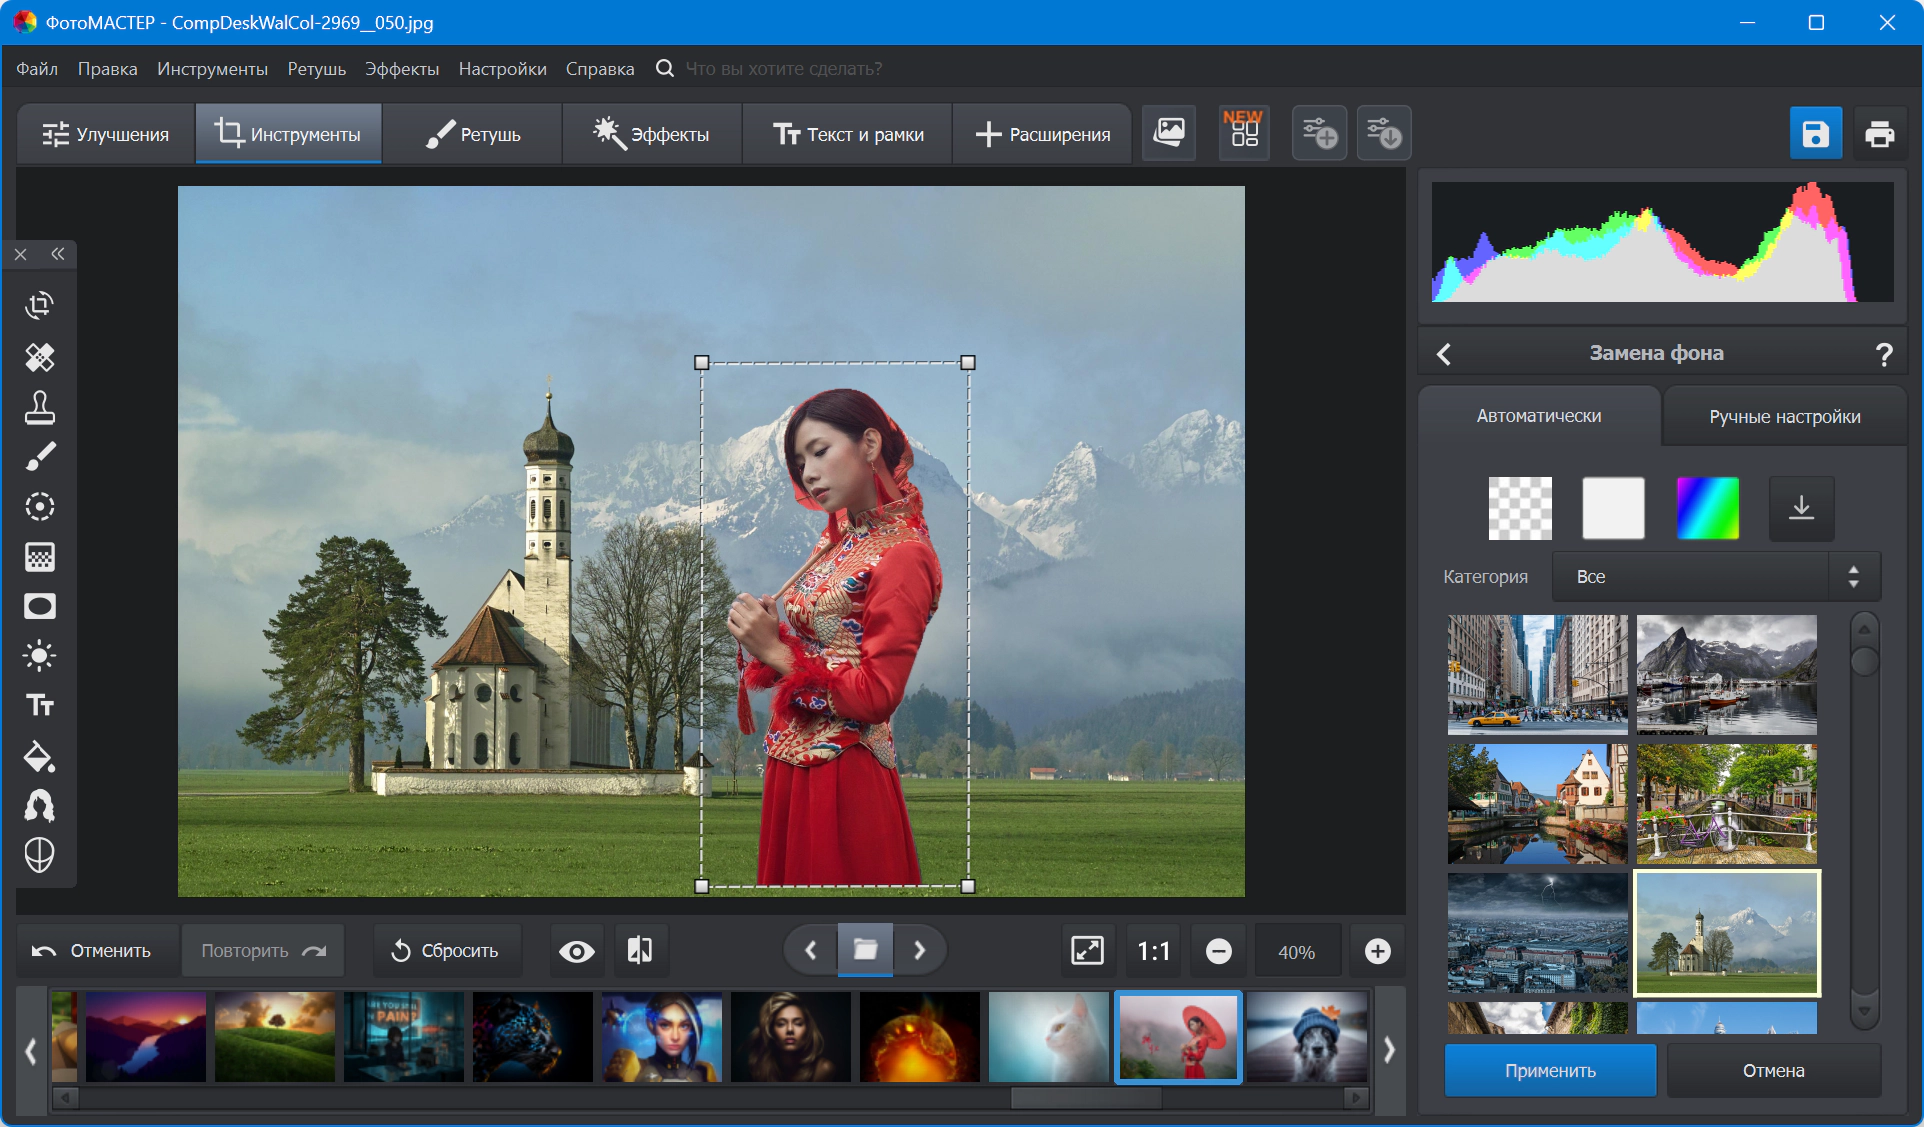Select the crop and rotate tool

pos(39,305)
